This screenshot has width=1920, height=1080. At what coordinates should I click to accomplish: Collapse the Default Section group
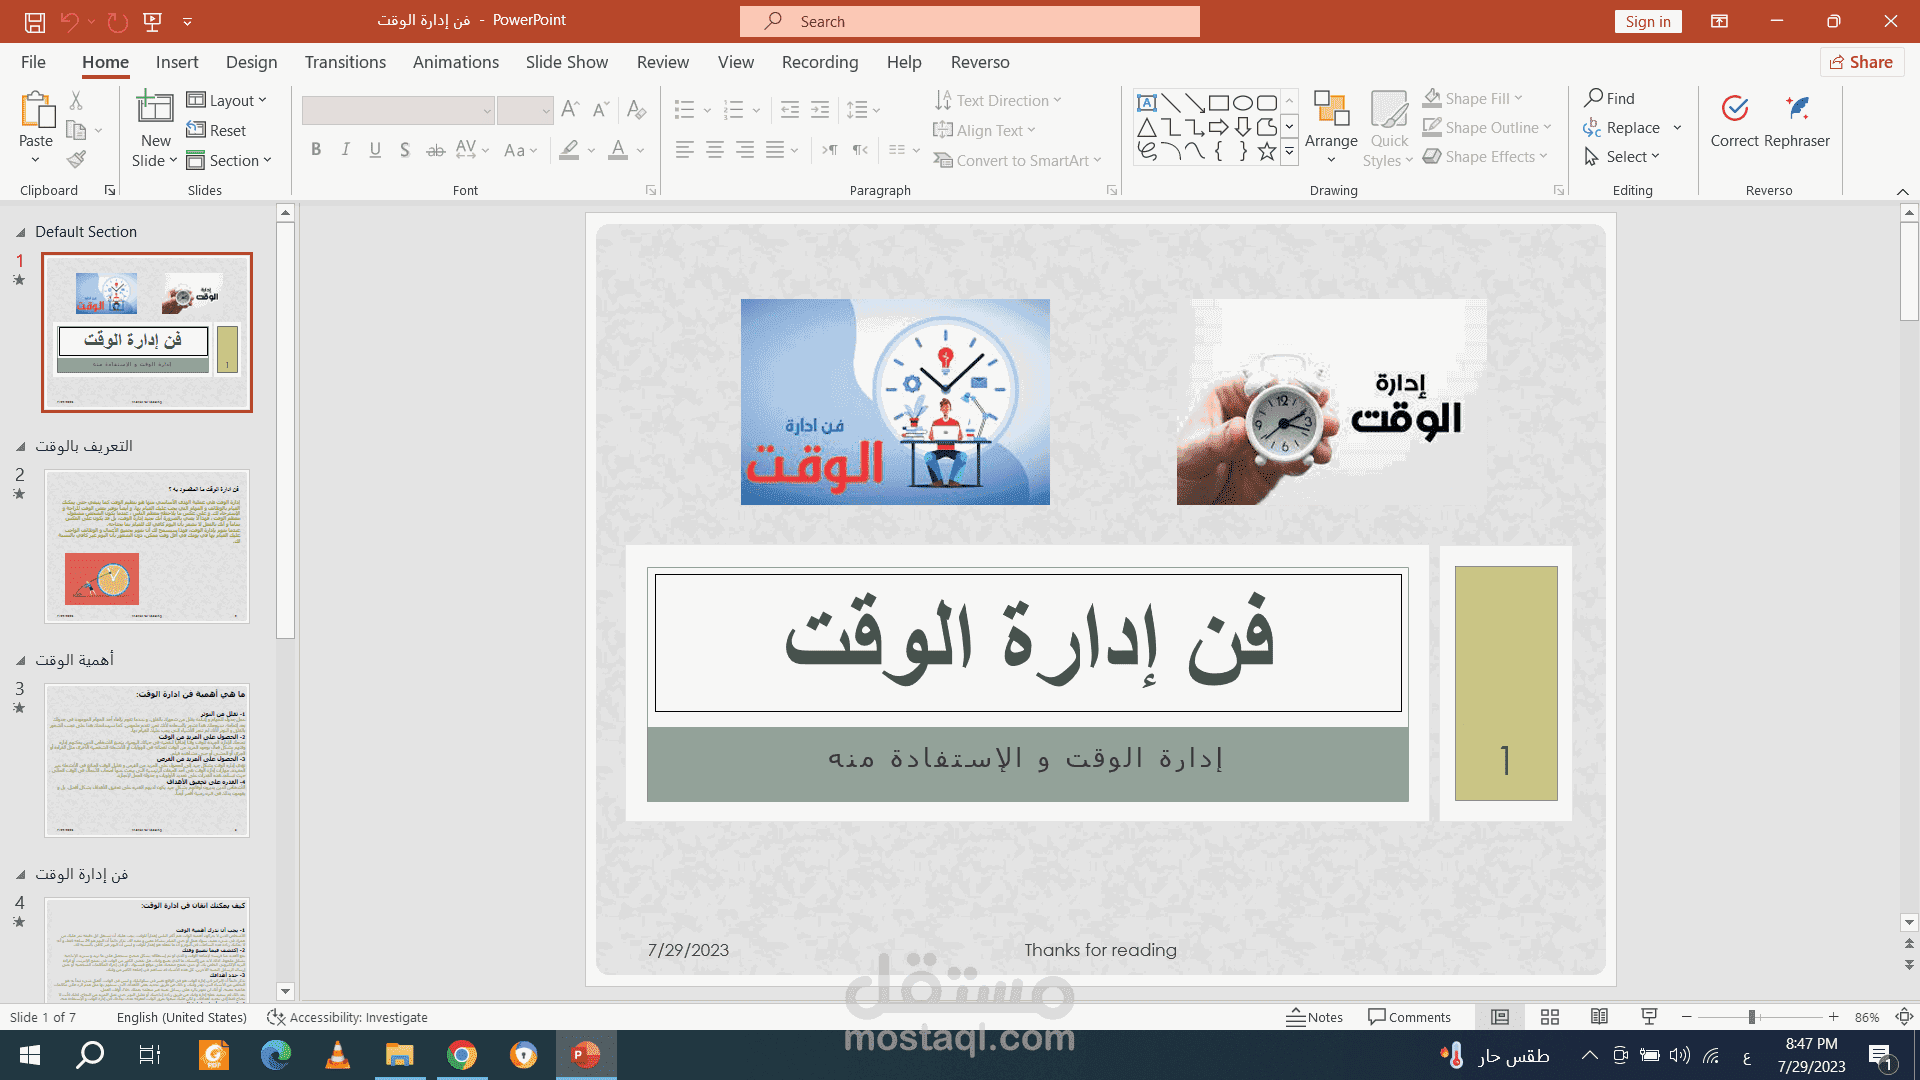coord(20,232)
